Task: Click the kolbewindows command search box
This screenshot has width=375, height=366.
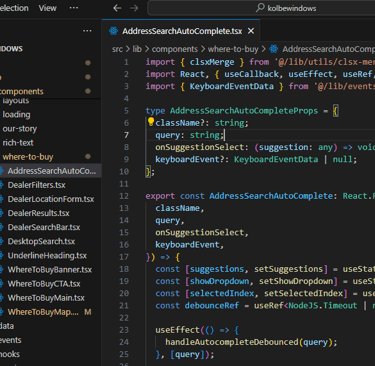Action: [x=261, y=8]
